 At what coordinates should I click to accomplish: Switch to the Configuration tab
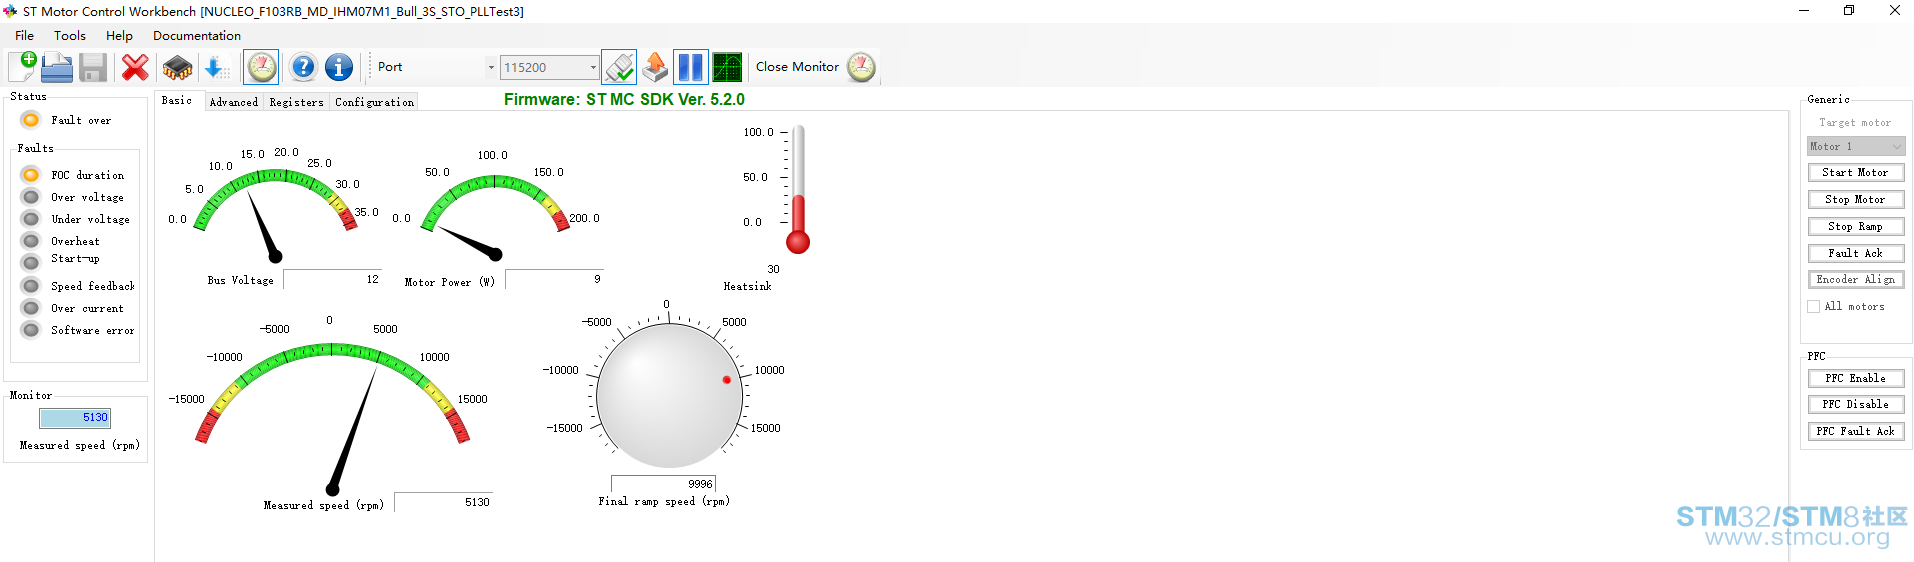[375, 102]
